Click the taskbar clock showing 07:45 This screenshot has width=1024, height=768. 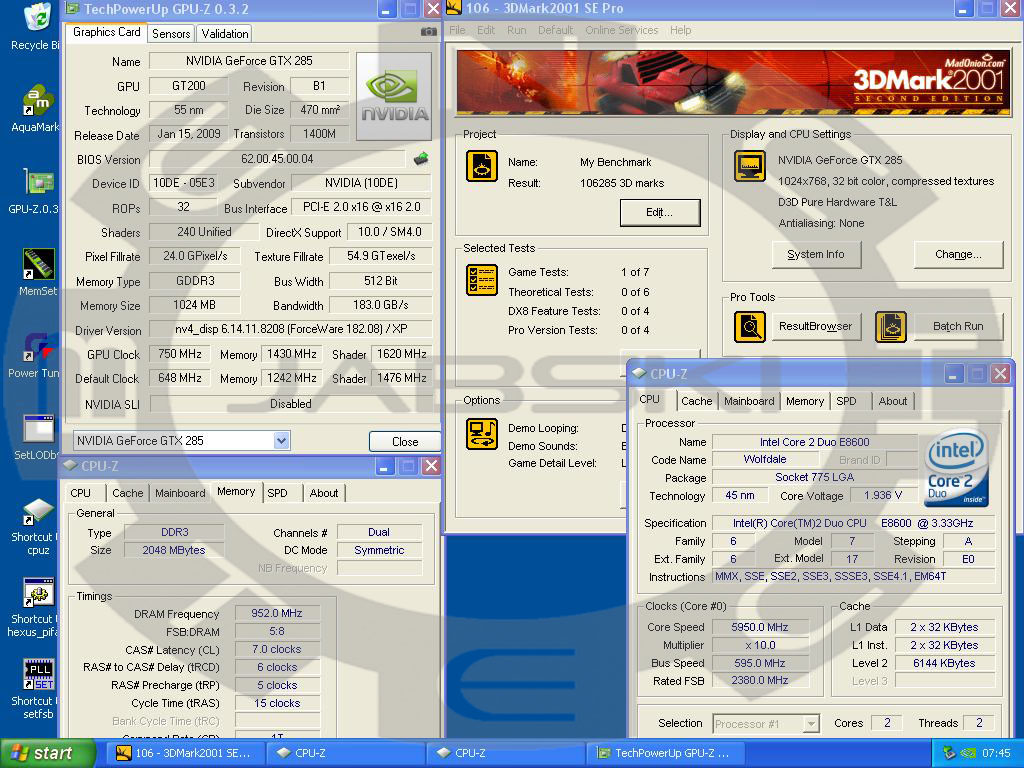point(996,753)
